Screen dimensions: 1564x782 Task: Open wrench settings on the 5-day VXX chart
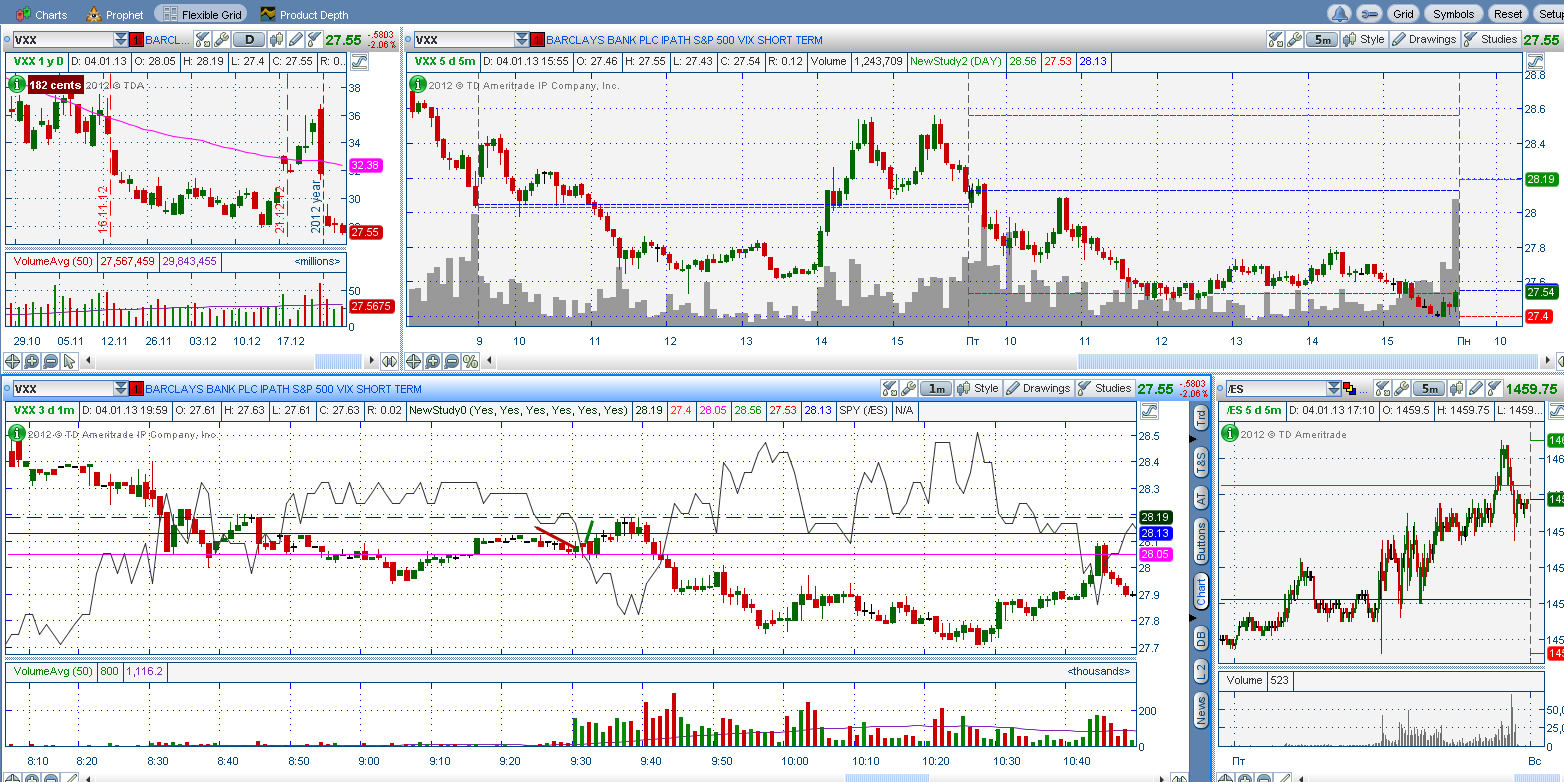point(1293,40)
